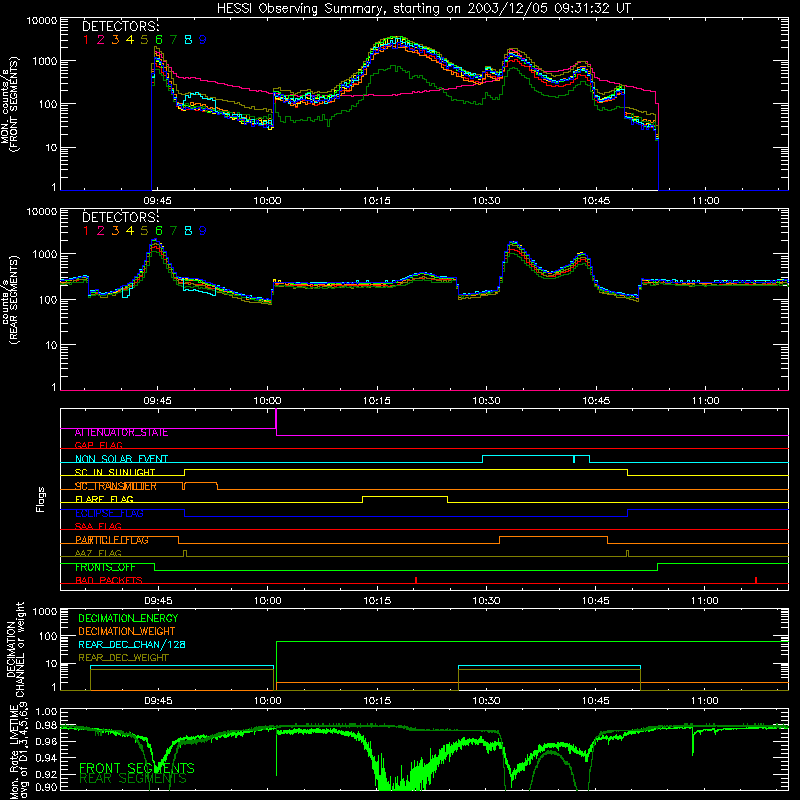This screenshot has height=800, width=800.
Task: Click REAR SEGMENTS legend in the livetime plot
Action: tap(133, 779)
